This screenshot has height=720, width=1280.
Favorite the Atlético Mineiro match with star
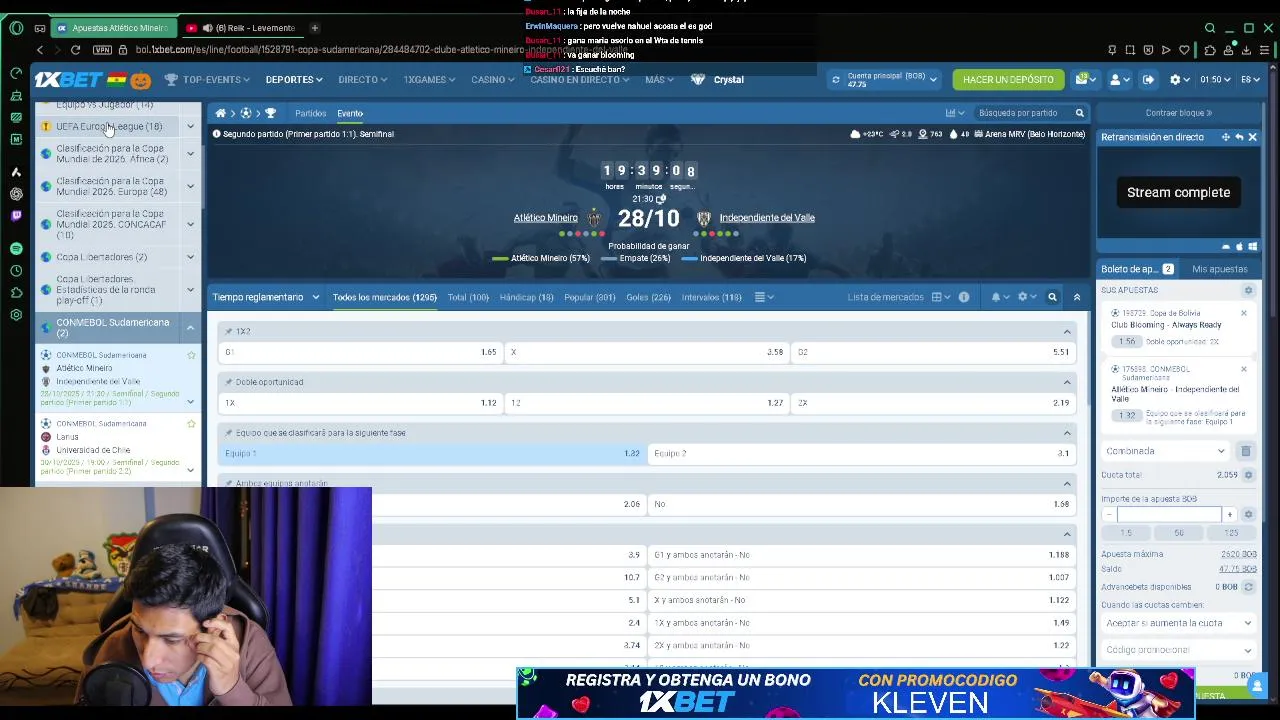pyautogui.click(x=191, y=355)
